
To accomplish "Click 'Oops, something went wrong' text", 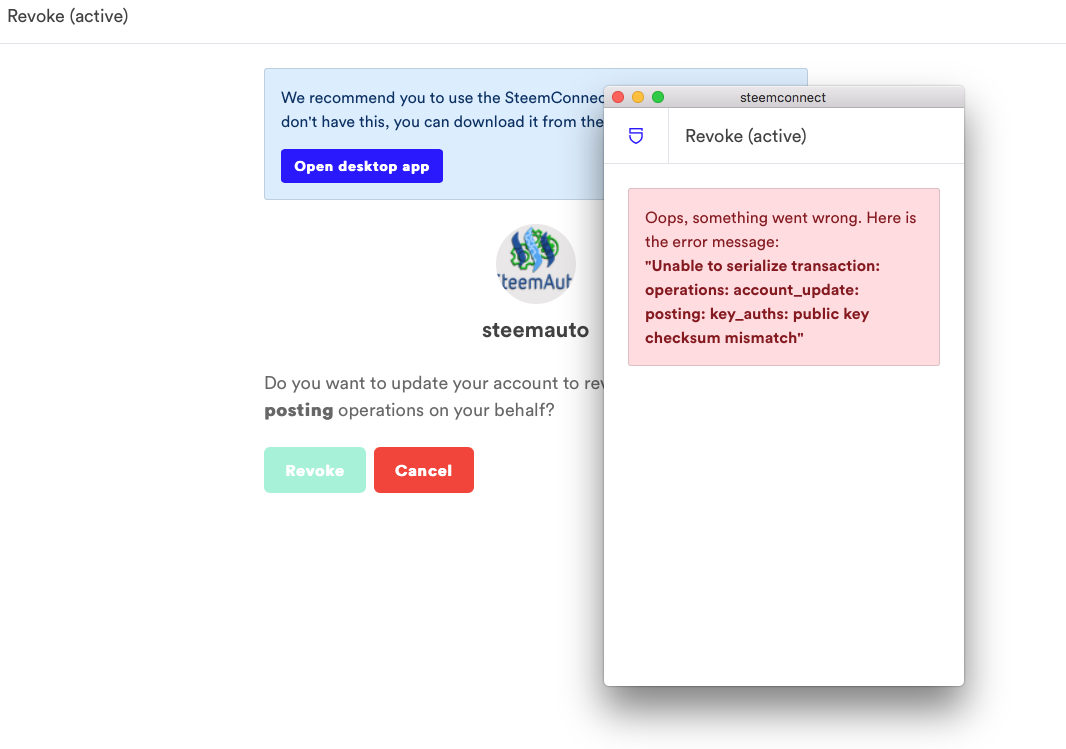I will pos(753,217).
